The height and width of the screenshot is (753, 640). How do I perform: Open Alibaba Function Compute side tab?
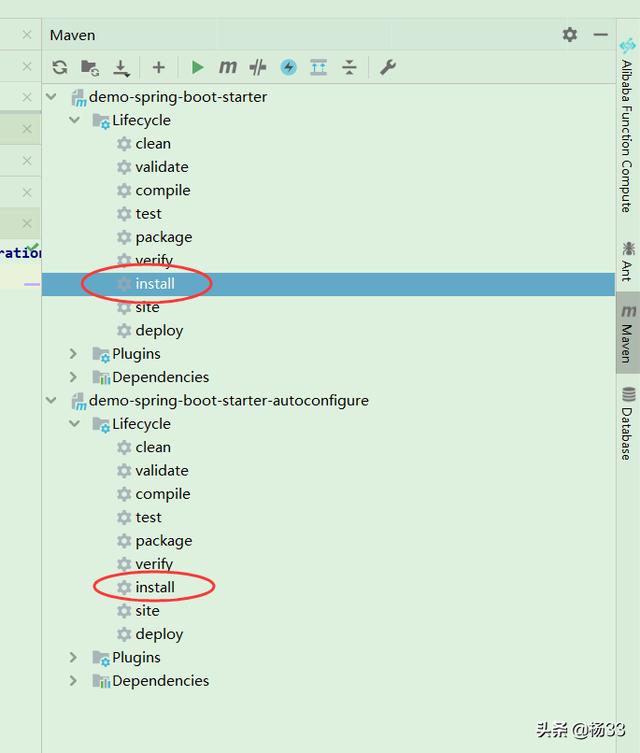coord(627,126)
